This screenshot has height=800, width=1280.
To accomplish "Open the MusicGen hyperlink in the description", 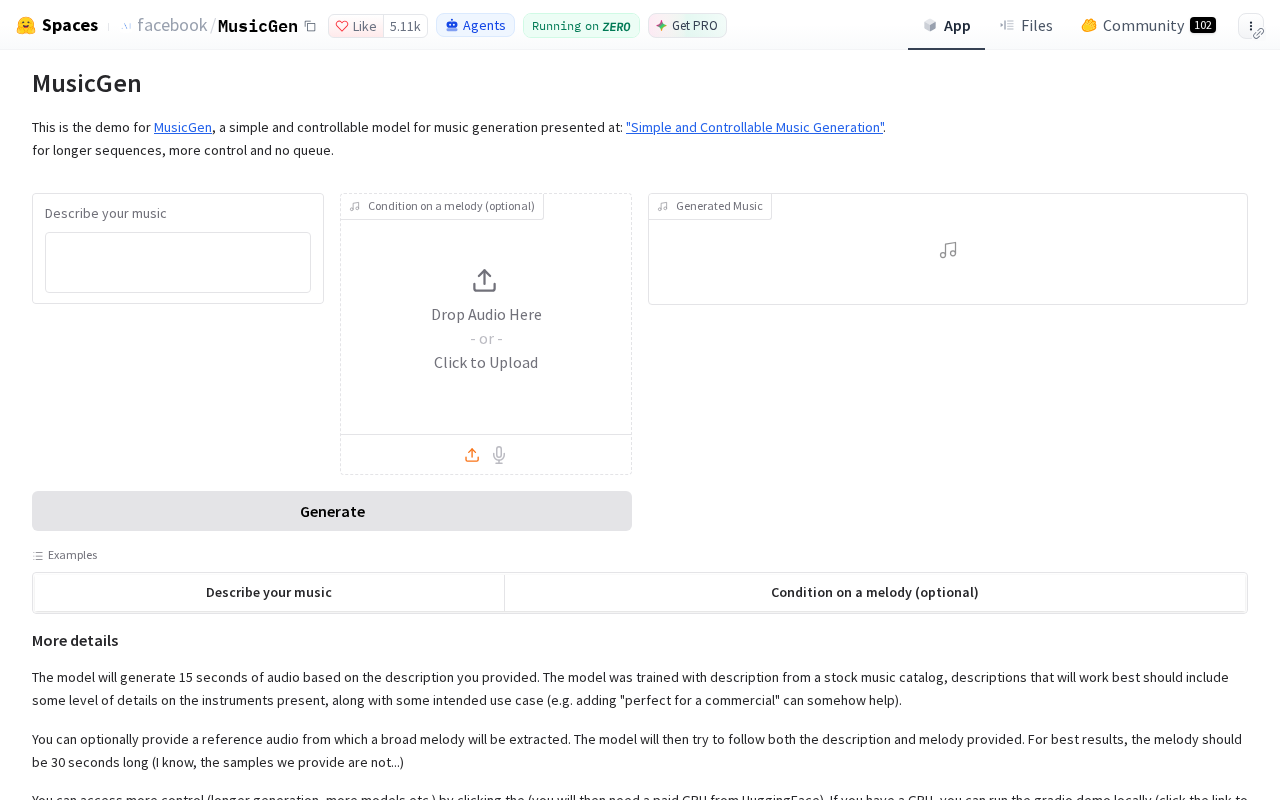I will pyautogui.click(x=183, y=127).
